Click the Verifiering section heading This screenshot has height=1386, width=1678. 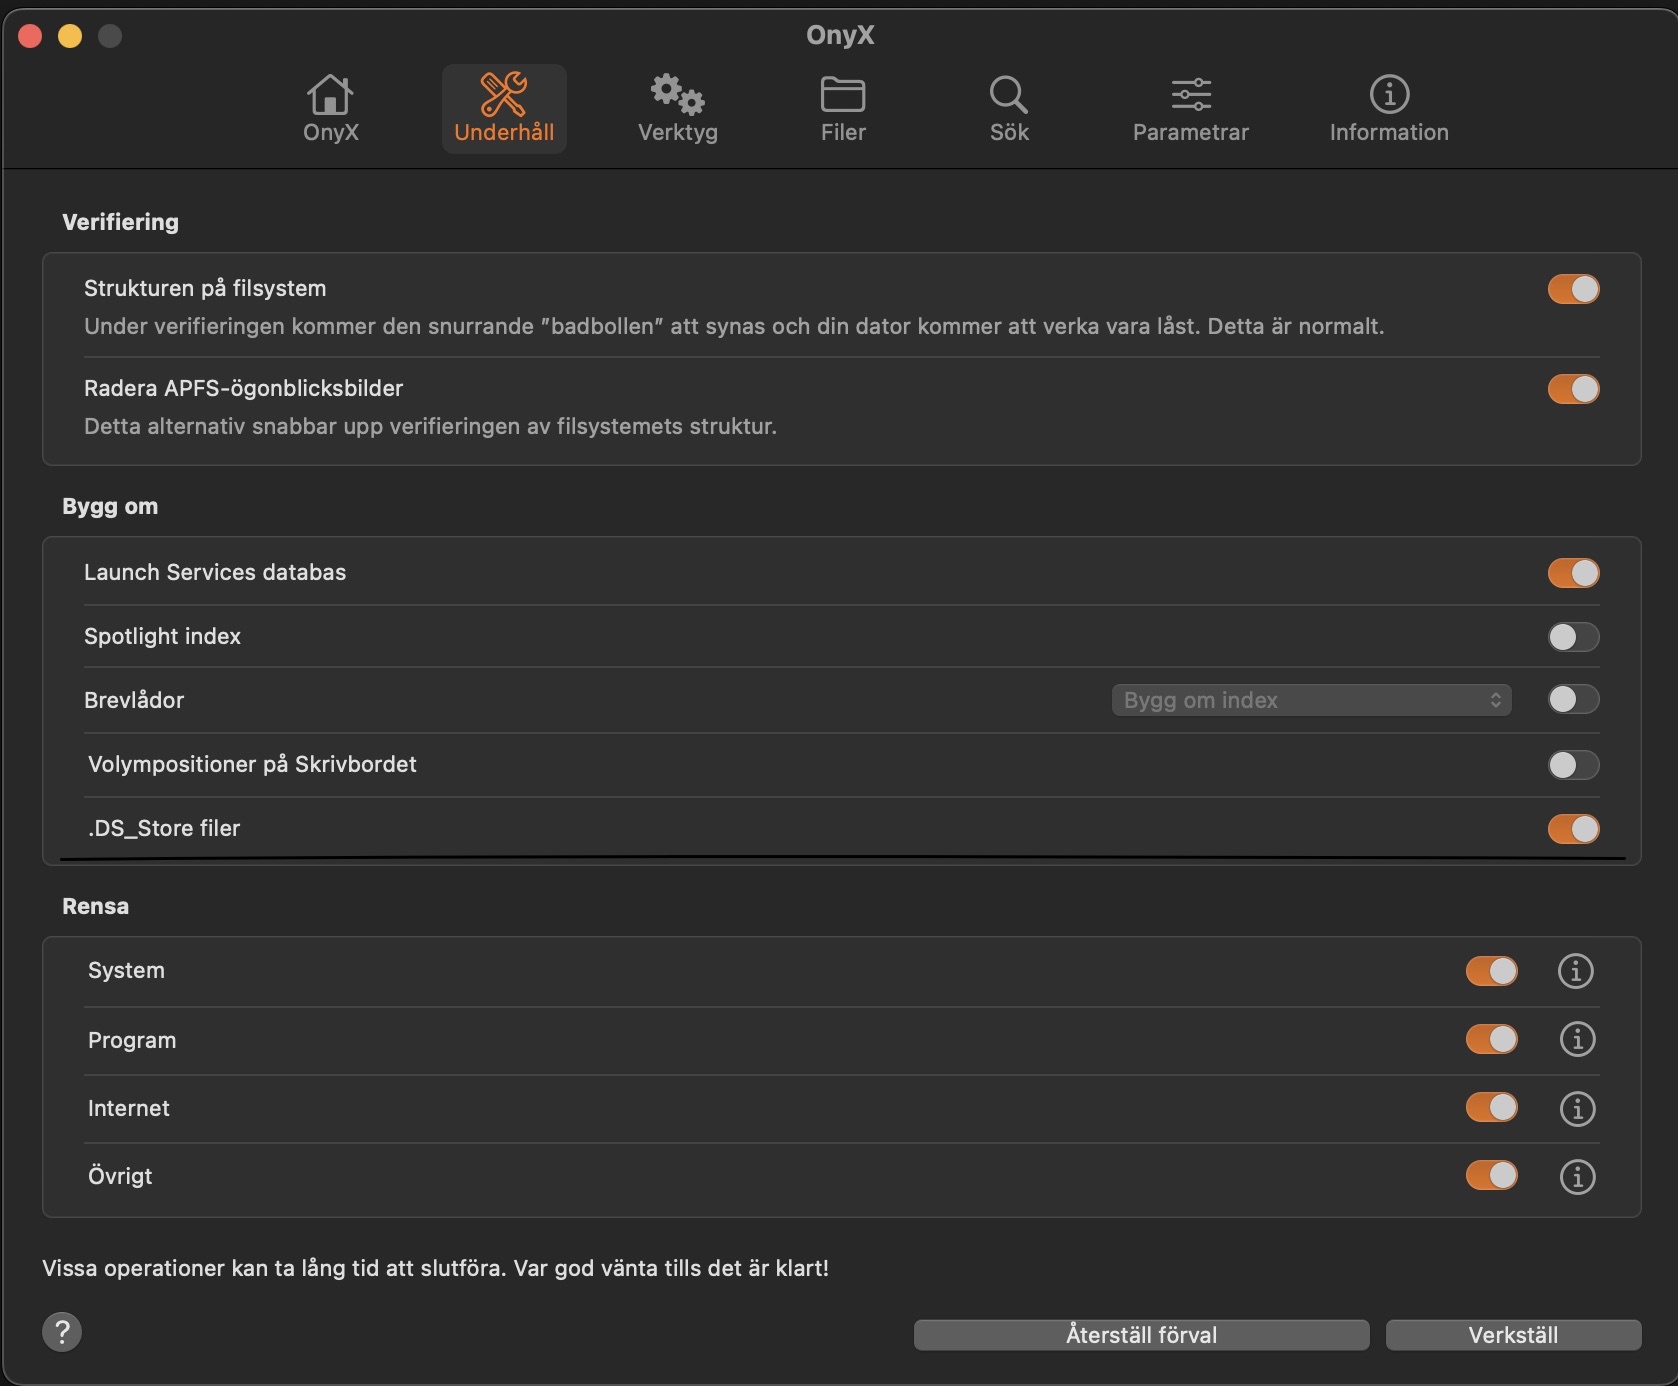click(x=120, y=222)
